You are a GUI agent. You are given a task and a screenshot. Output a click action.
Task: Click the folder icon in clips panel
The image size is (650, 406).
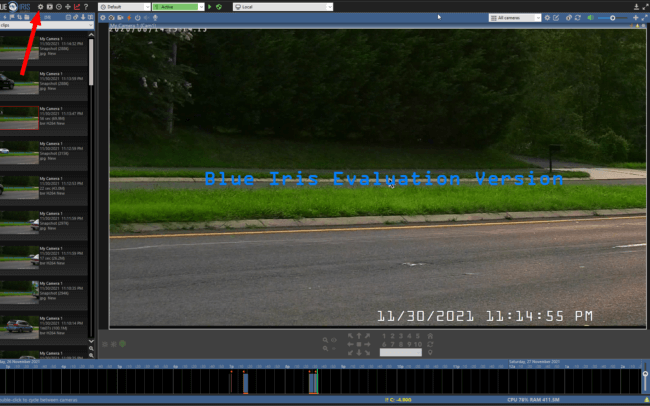coord(27,17)
